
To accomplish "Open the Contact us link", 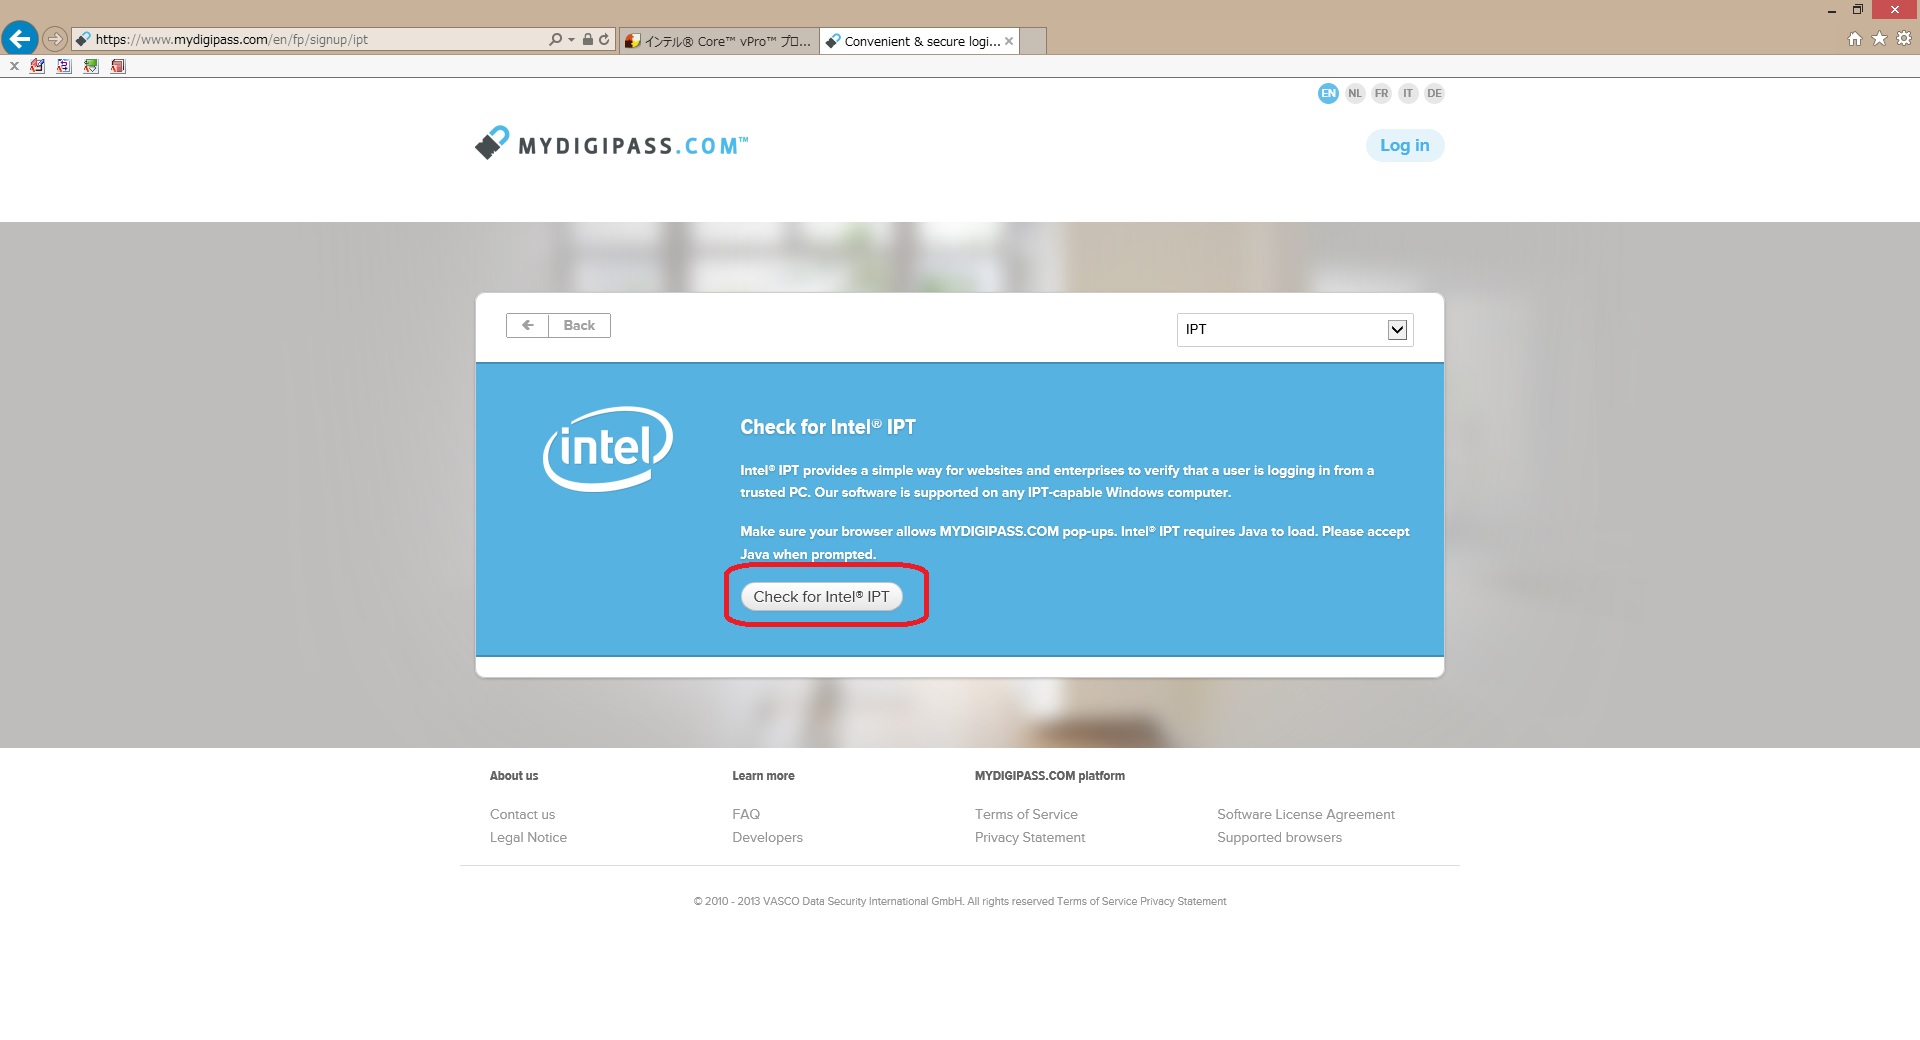I will [522, 814].
